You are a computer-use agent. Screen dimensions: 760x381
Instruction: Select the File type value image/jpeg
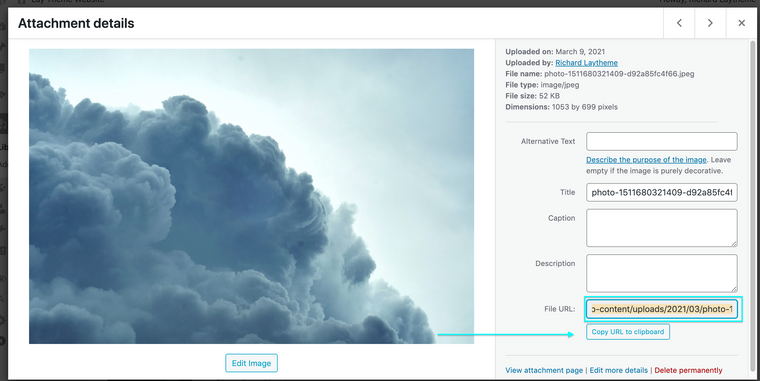point(560,85)
